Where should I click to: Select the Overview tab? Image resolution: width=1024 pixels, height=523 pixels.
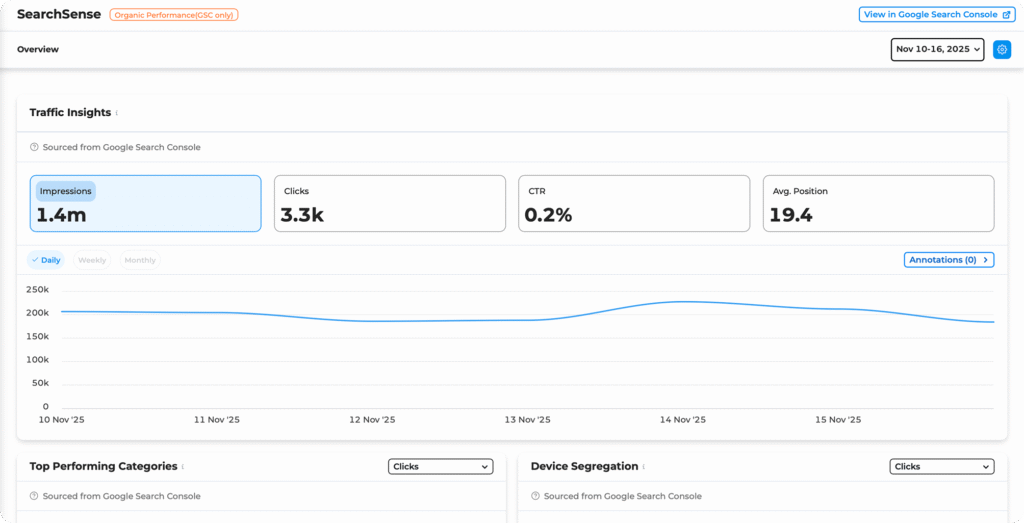38,49
